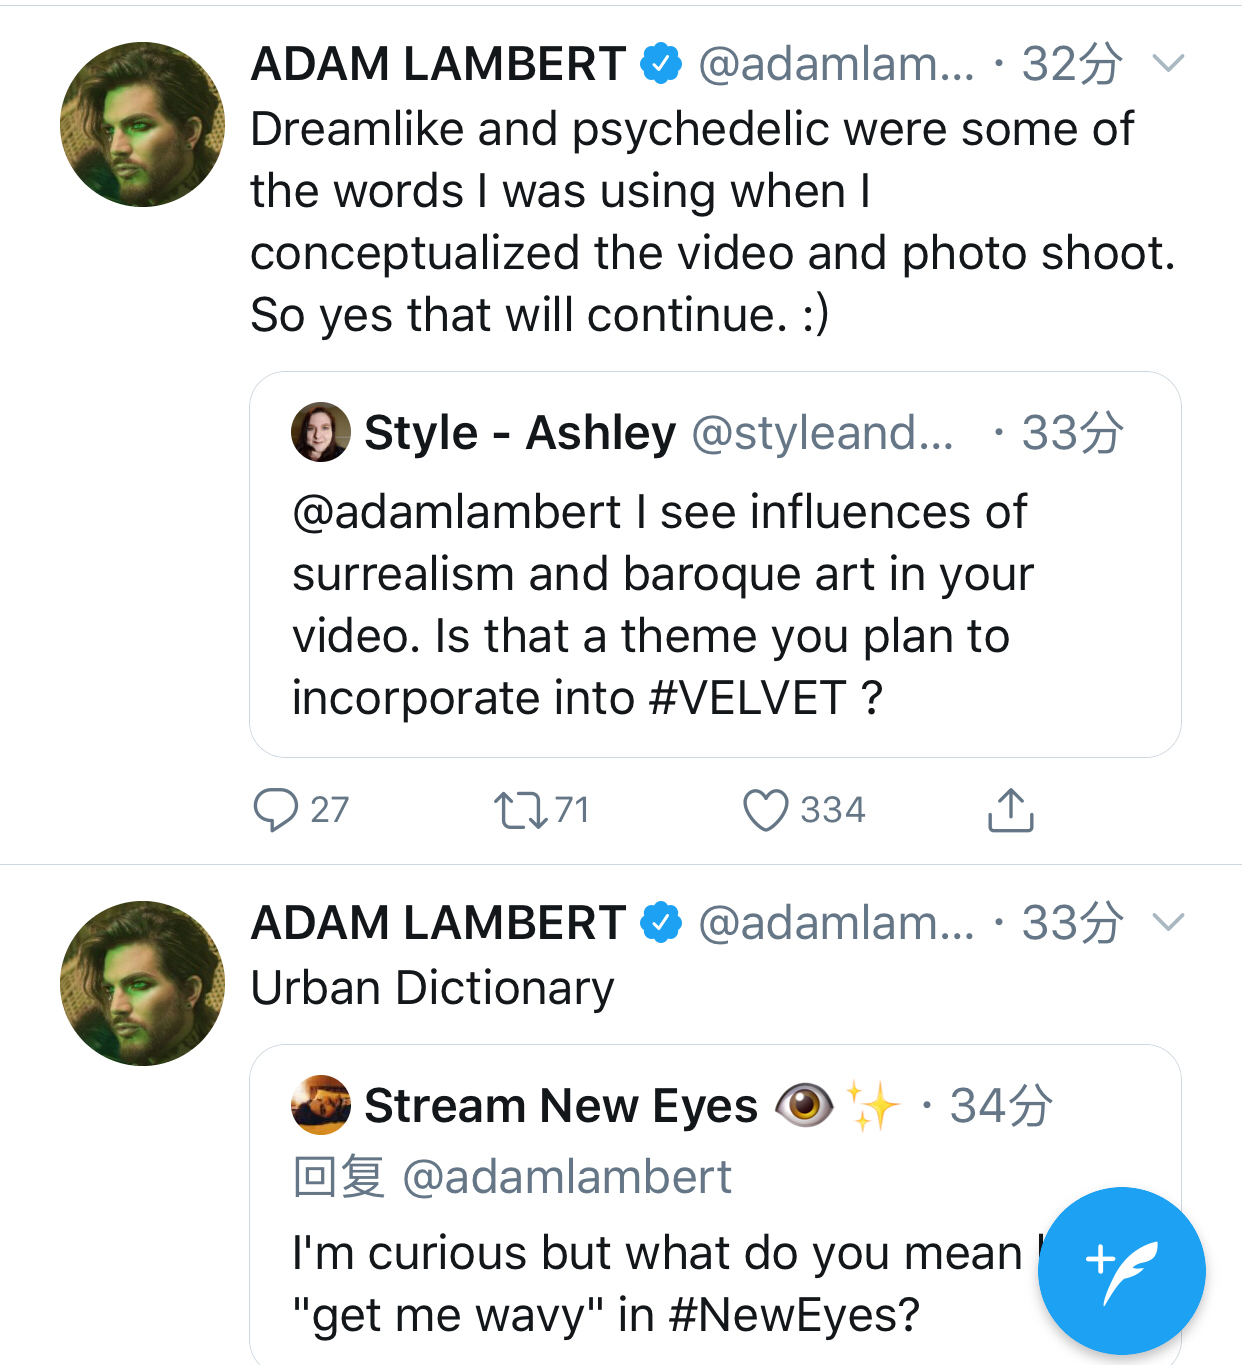Tap the verified badge on second tweet
The height and width of the screenshot is (1365, 1242).
(661, 922)
